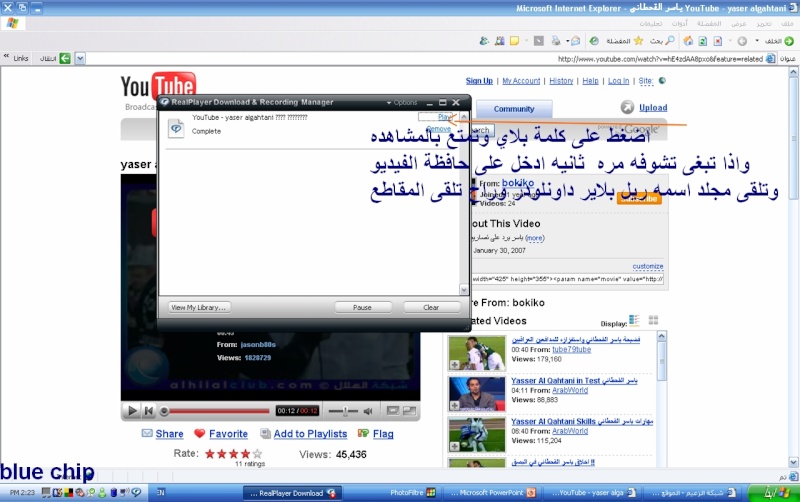Viewport: 800px width, 502px height.
Task: Click the Site globe icon in header
Action: 662,80
